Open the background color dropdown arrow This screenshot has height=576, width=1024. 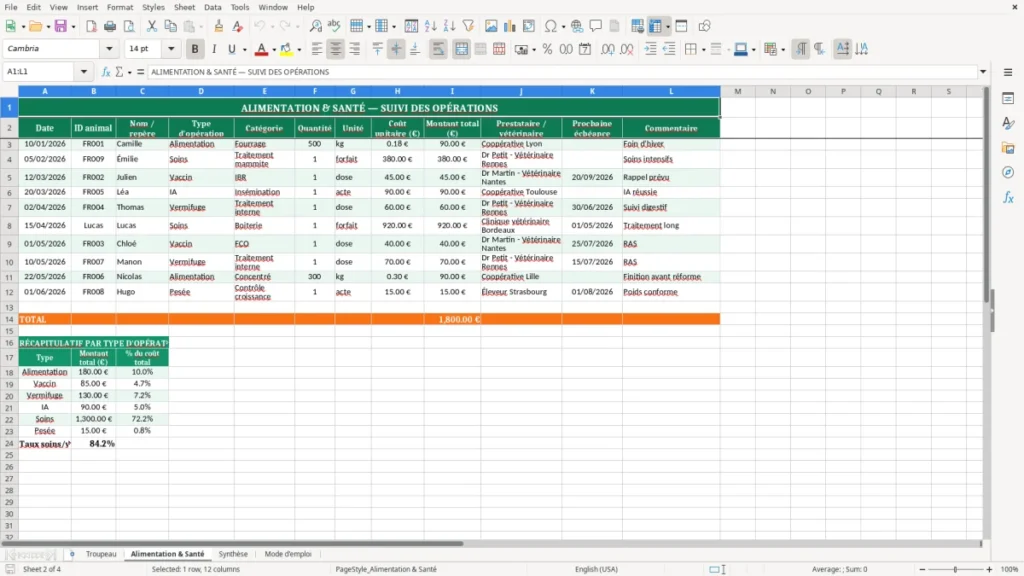click(x=299, y=50)
